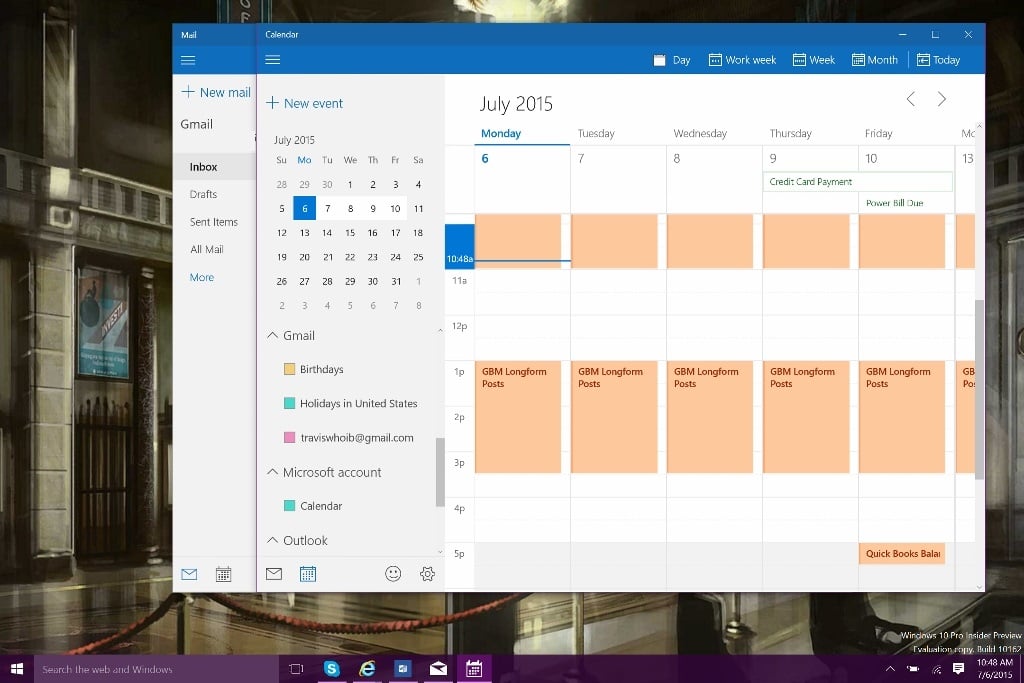Send feedback via smiley icon
The height and width of the screenshot is (683, 1024).
coord(393,573)
